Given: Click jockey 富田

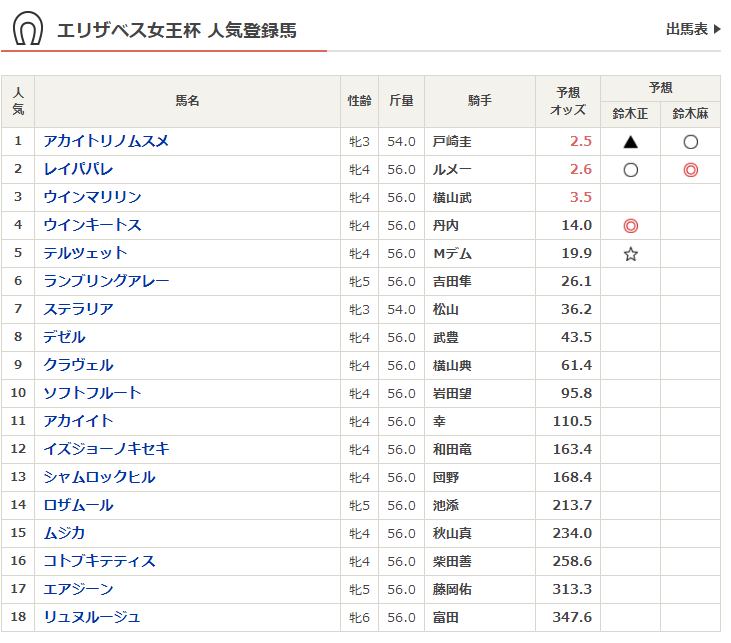Looking at the screenshot, I should click(446, 617).
